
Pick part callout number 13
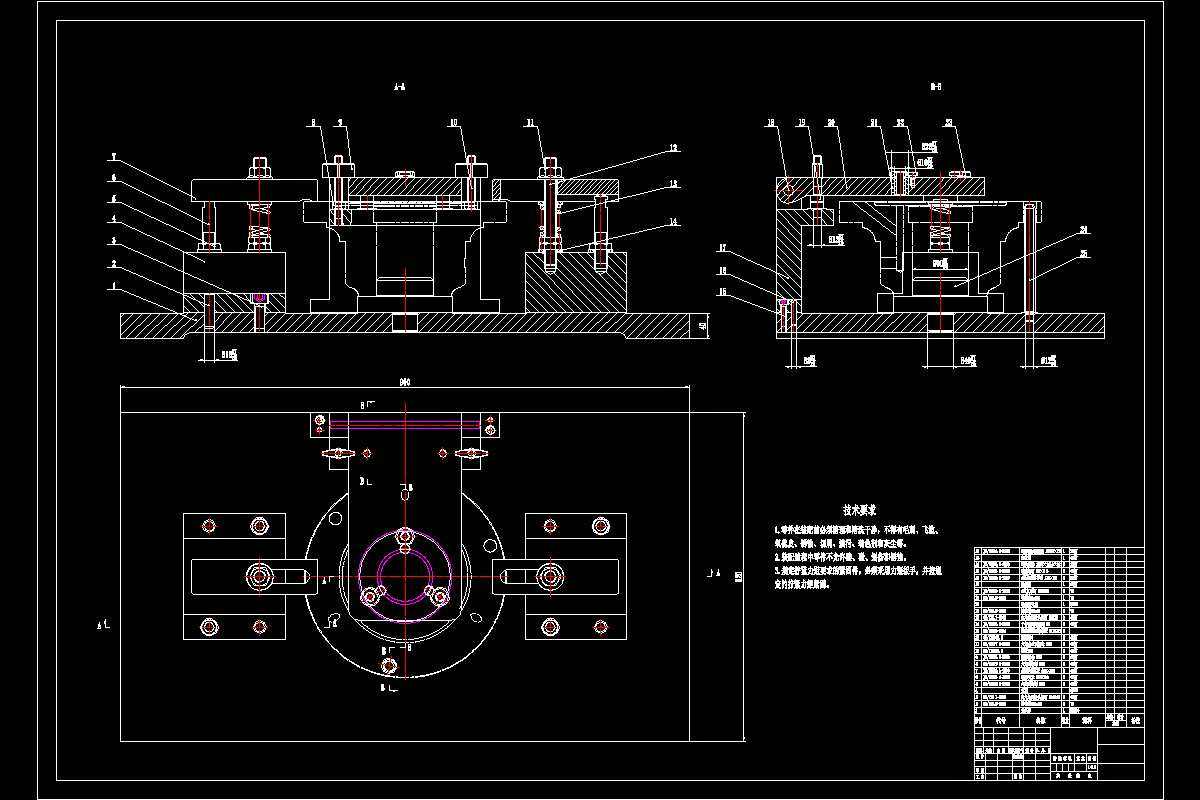coord(674,184)
